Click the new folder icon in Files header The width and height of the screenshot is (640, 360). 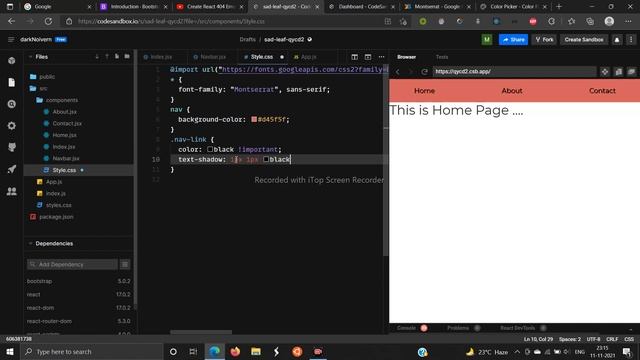tap(127, 57)
